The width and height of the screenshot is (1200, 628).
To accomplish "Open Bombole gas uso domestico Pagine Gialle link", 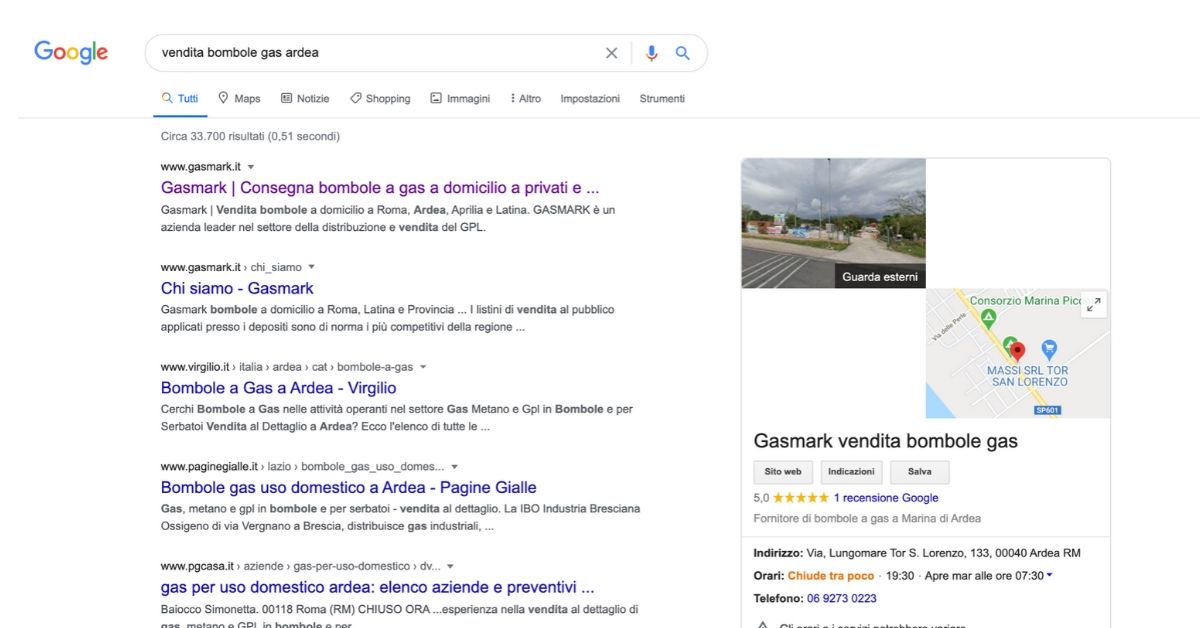I will [348, 488].
